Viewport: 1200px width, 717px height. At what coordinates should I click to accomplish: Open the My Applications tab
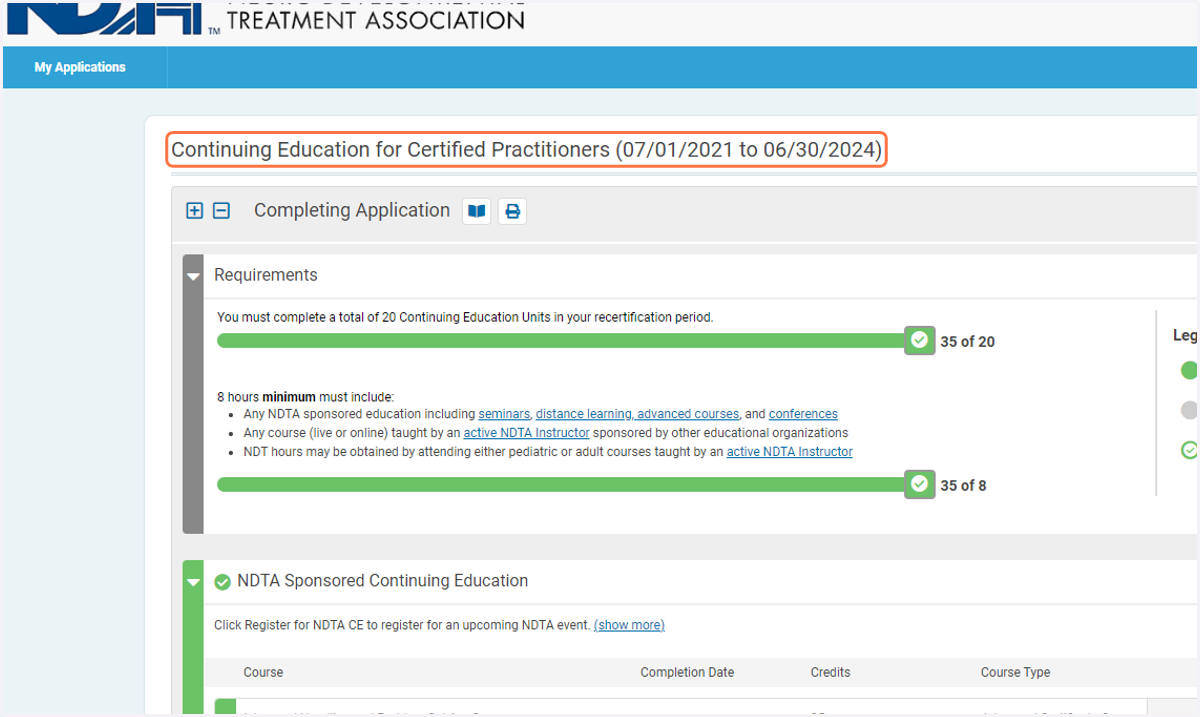point(80,67)
